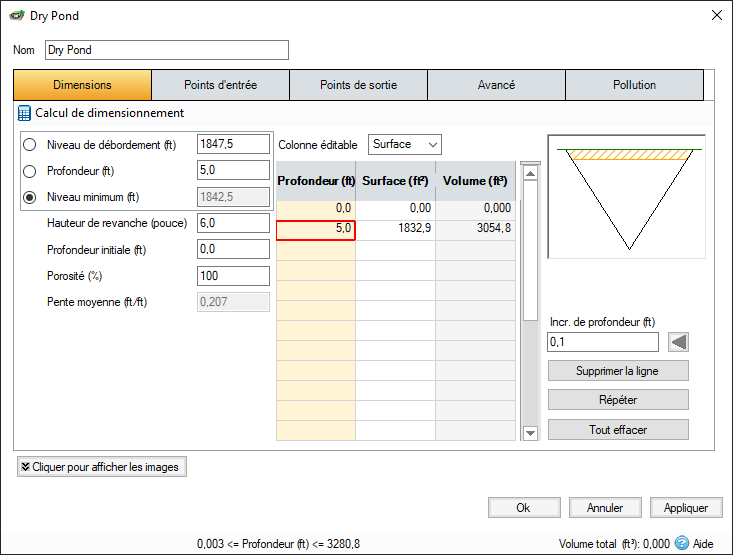Click Supprimer la ligne button

point(618,371)
